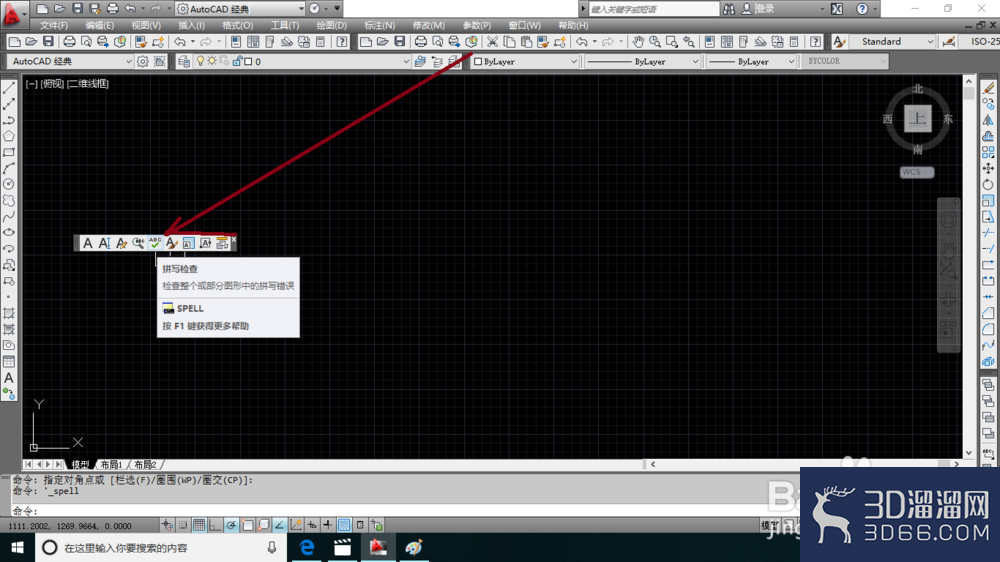Select the Fillet modify tool
1000x562 pixels.
988,329
